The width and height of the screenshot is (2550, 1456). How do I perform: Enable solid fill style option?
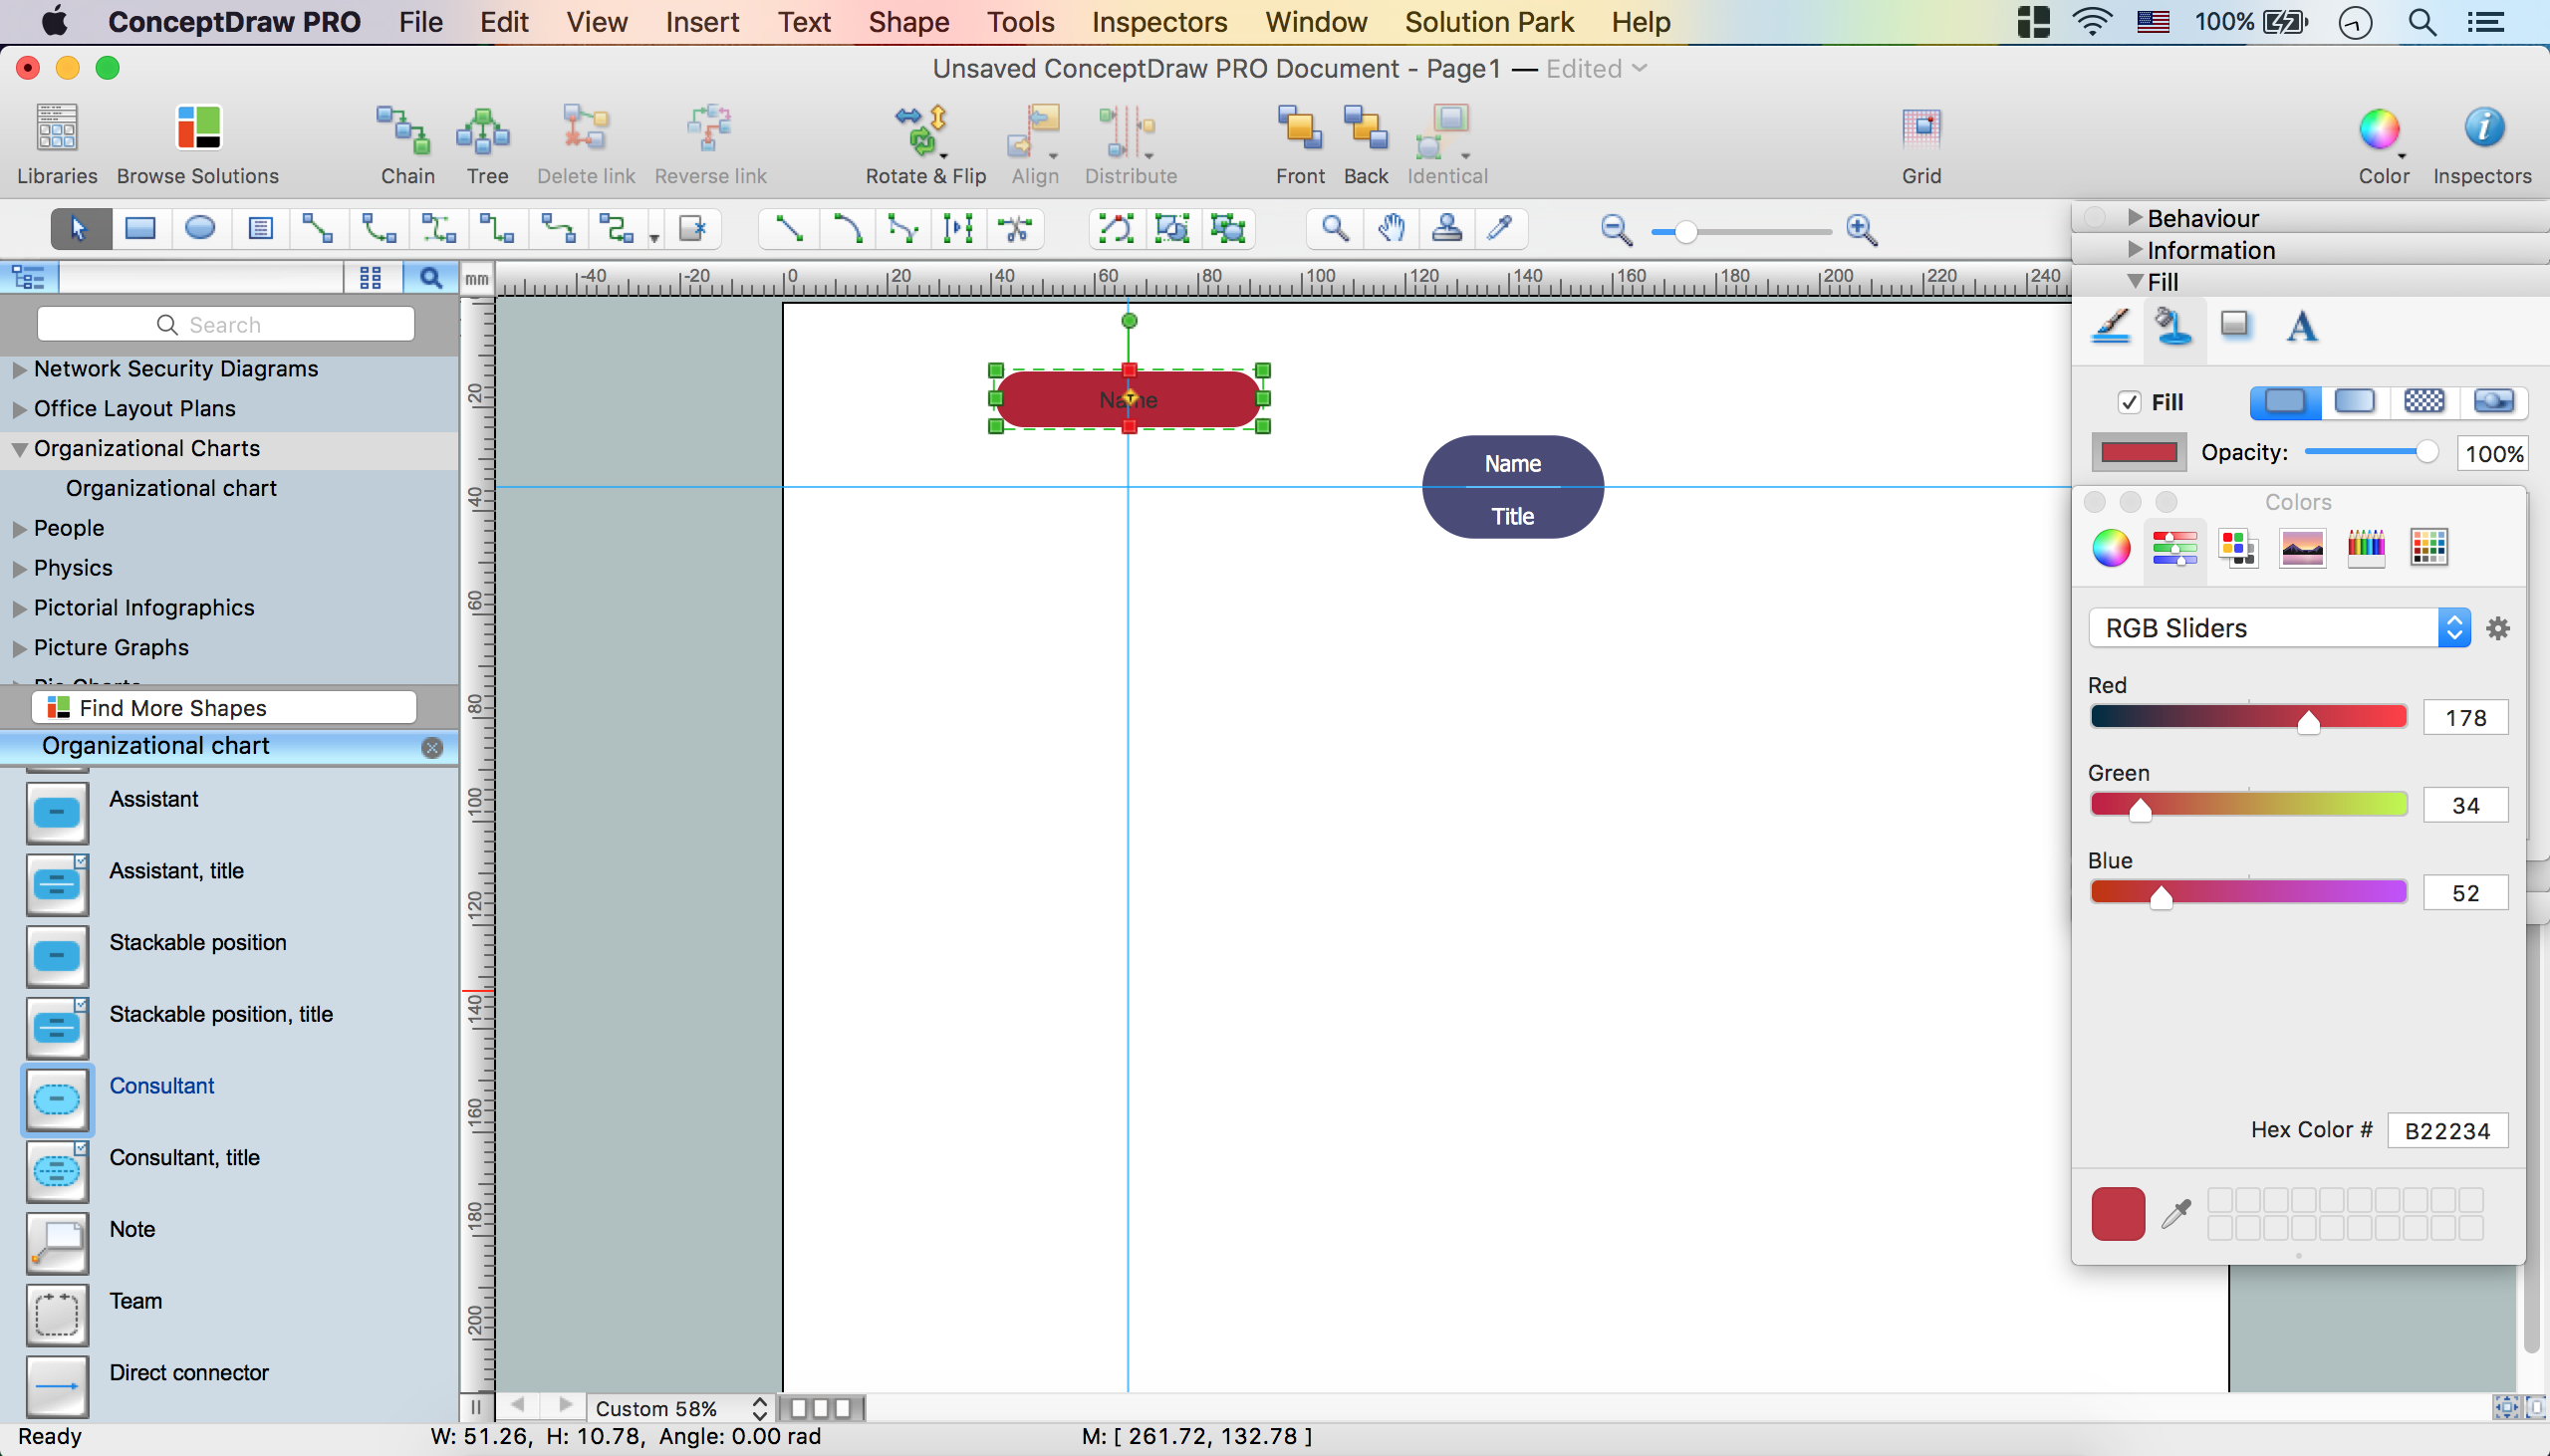[x=2282, y=402]
